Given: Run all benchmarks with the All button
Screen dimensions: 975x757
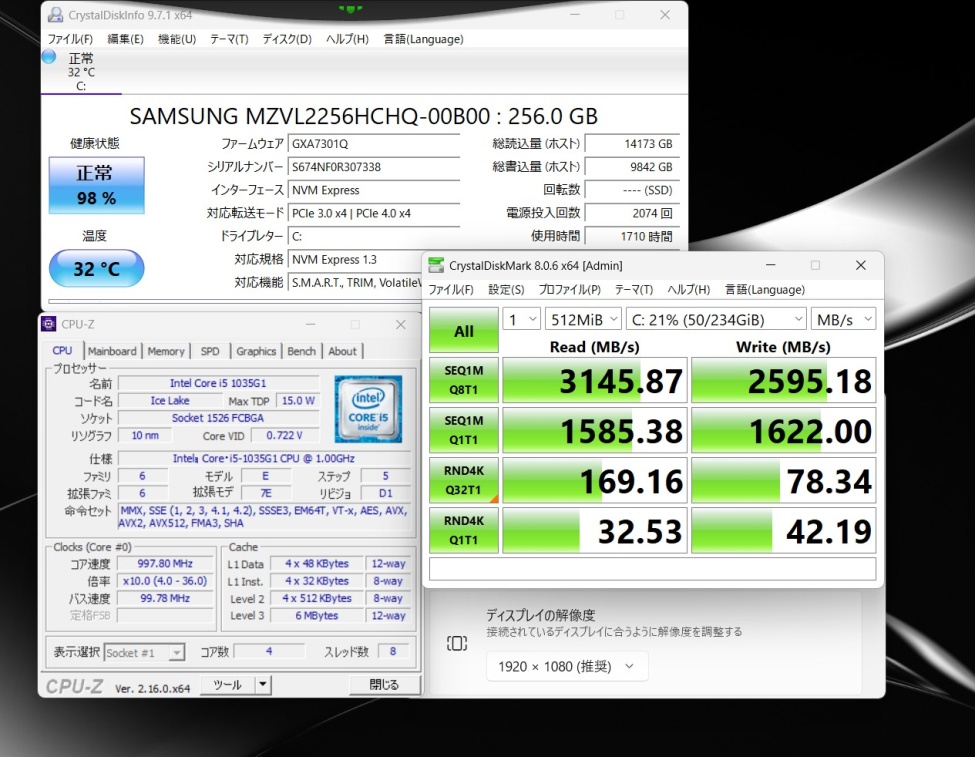Looking at the screenshot, I should pyautogui.click(x=464, y=330).
